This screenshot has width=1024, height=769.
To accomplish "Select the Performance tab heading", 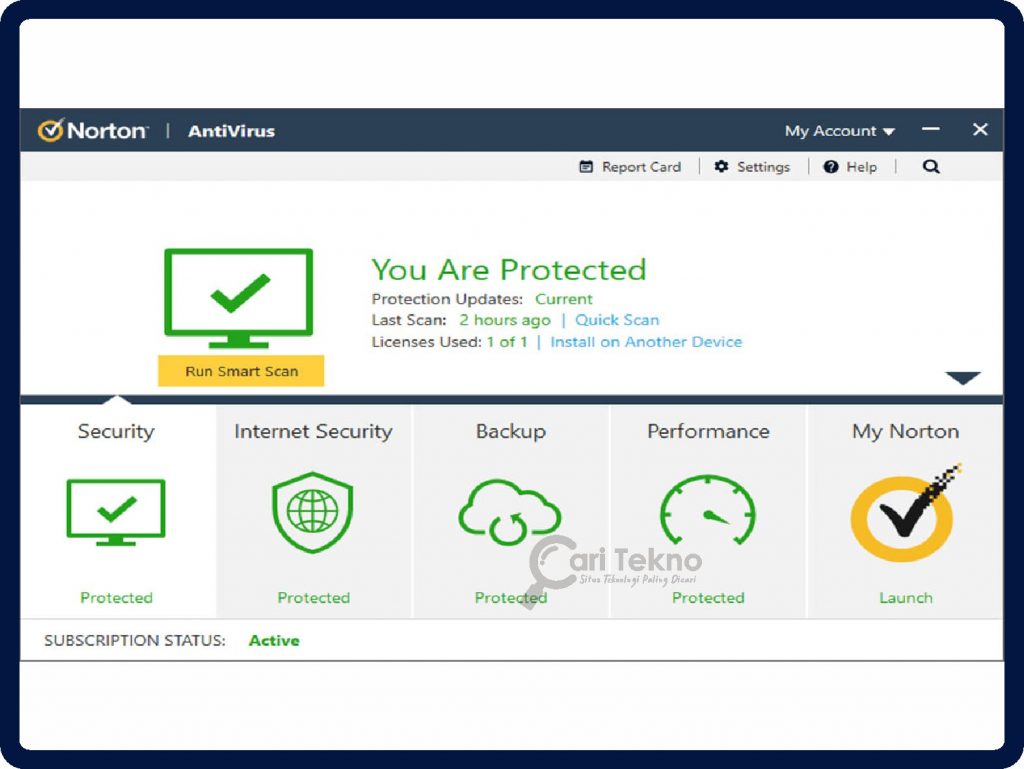I will point(708,432).
